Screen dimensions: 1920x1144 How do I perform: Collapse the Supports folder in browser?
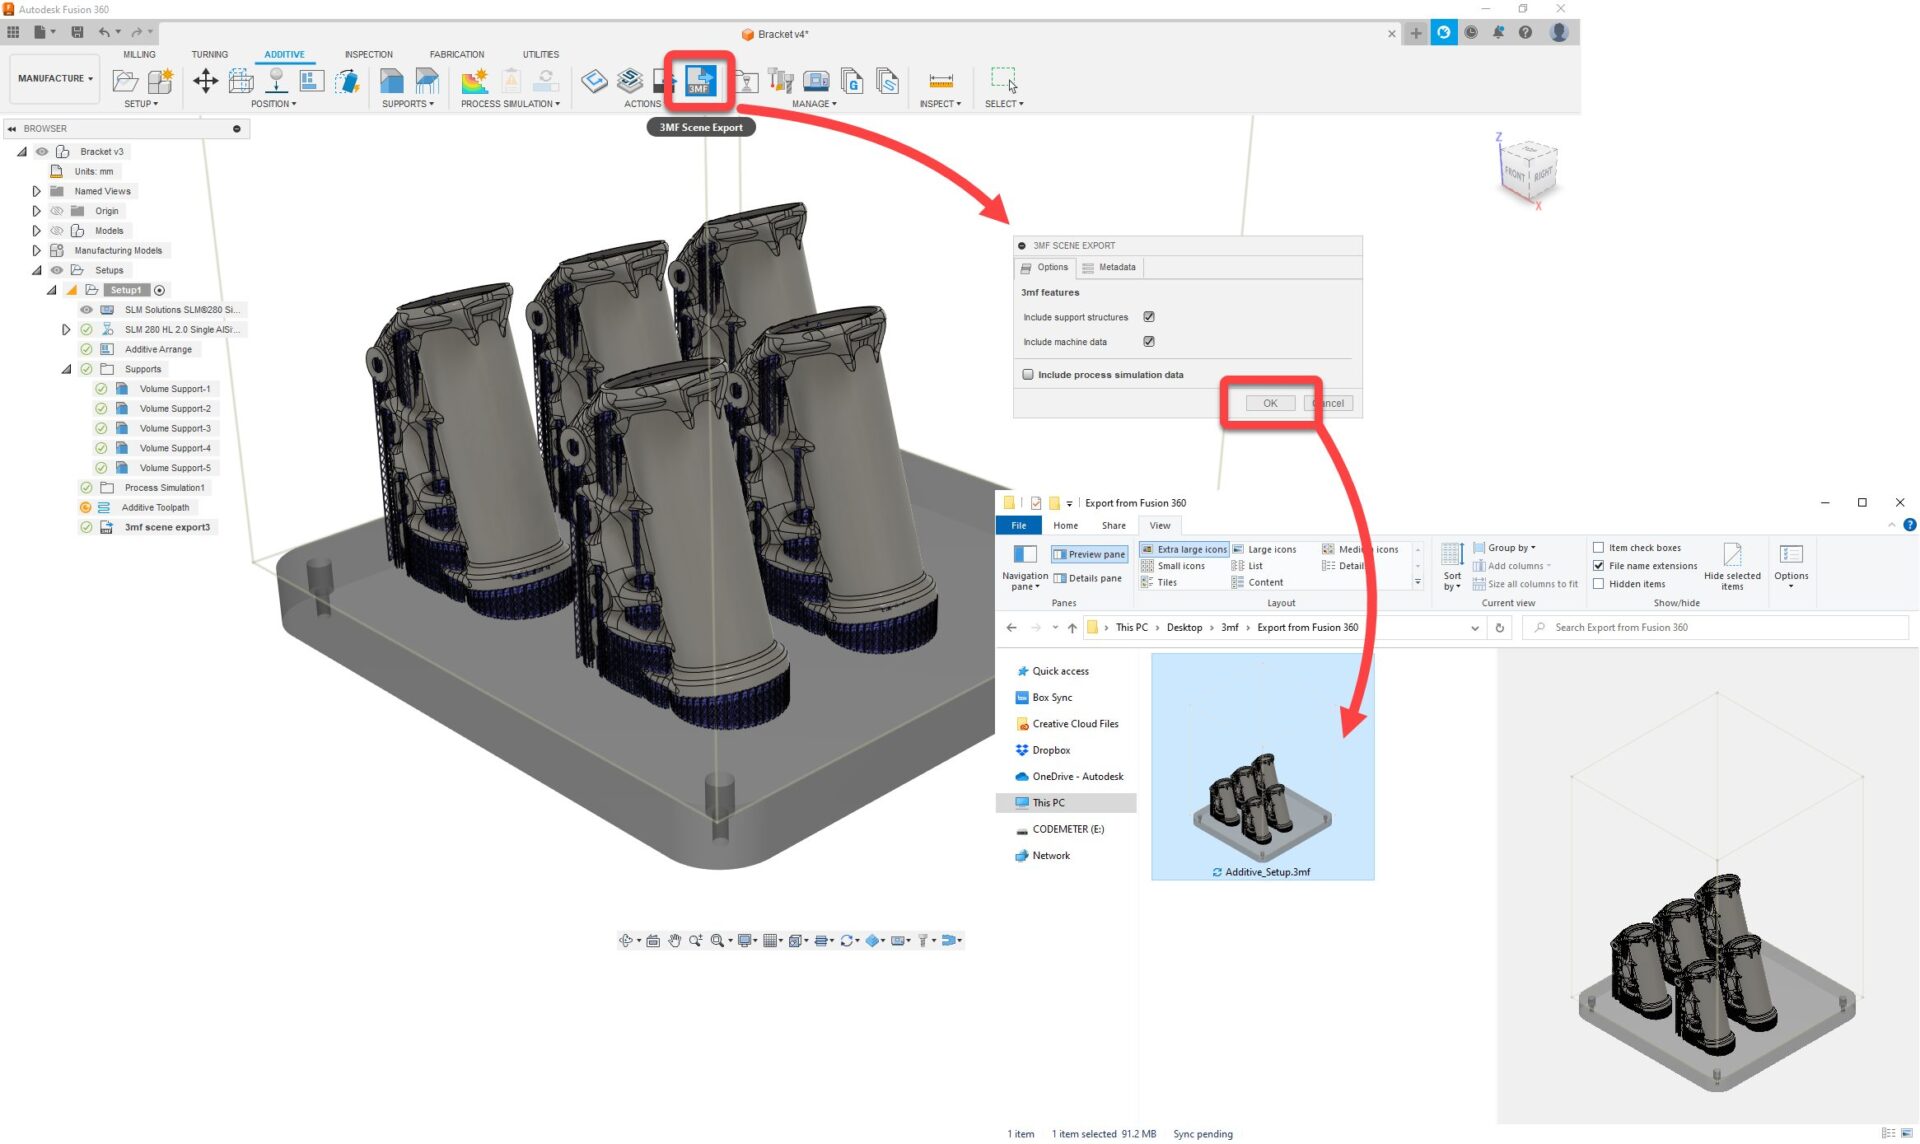click(x=66, y=369)
